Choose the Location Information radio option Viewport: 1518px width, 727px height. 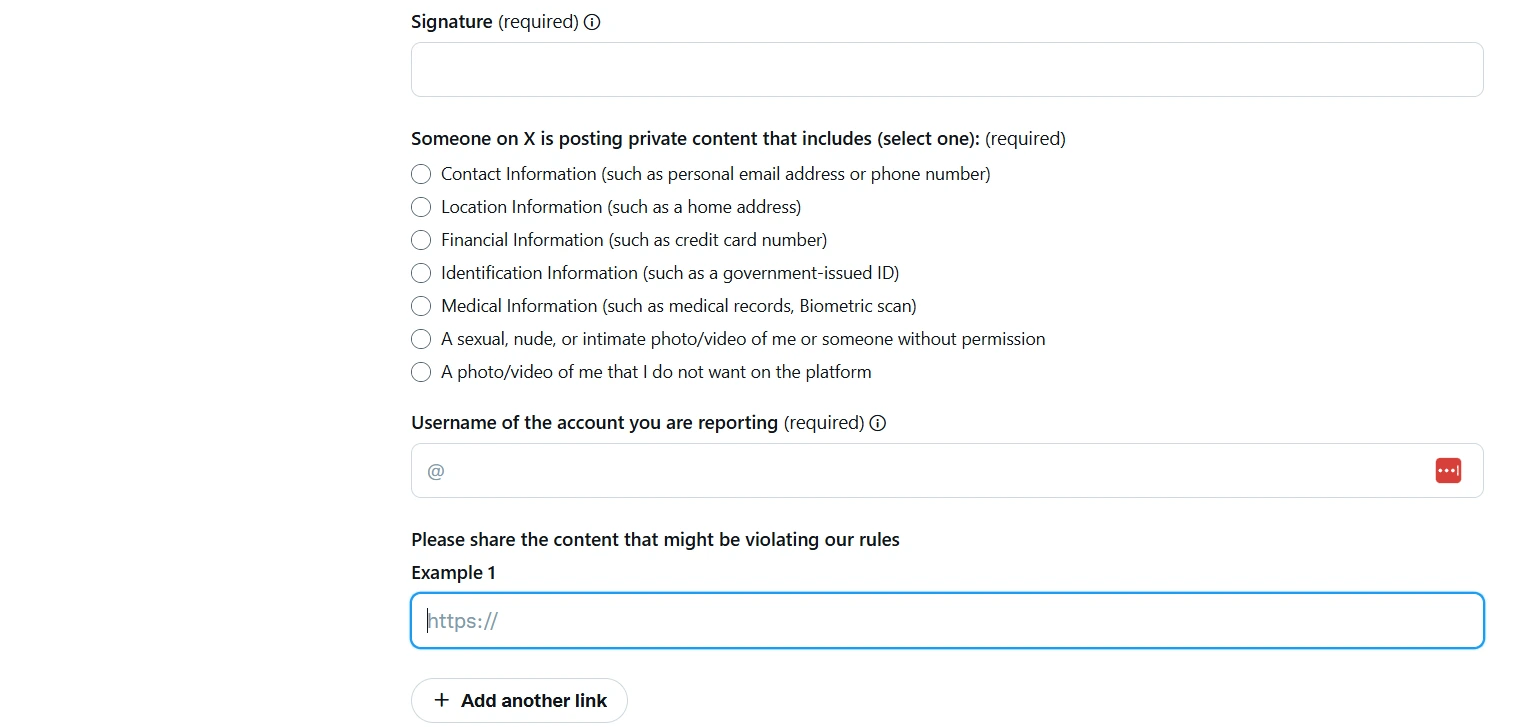pyautogui.click(x=421, y=207)
